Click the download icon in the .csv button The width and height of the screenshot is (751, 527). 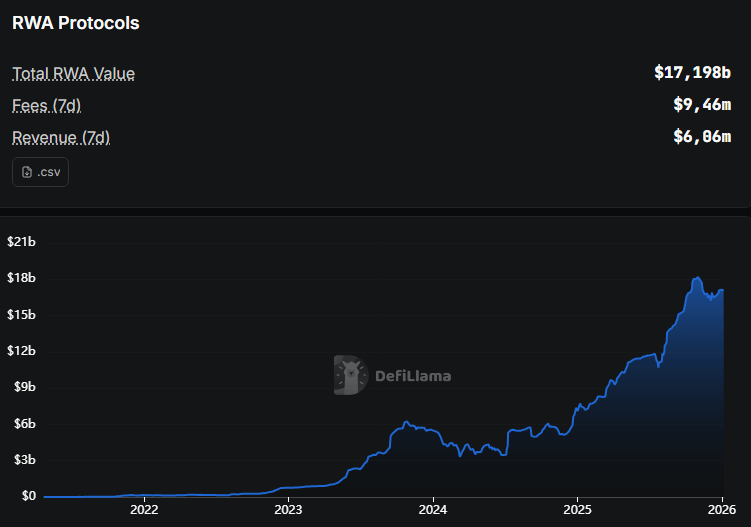tap(27, 172)
